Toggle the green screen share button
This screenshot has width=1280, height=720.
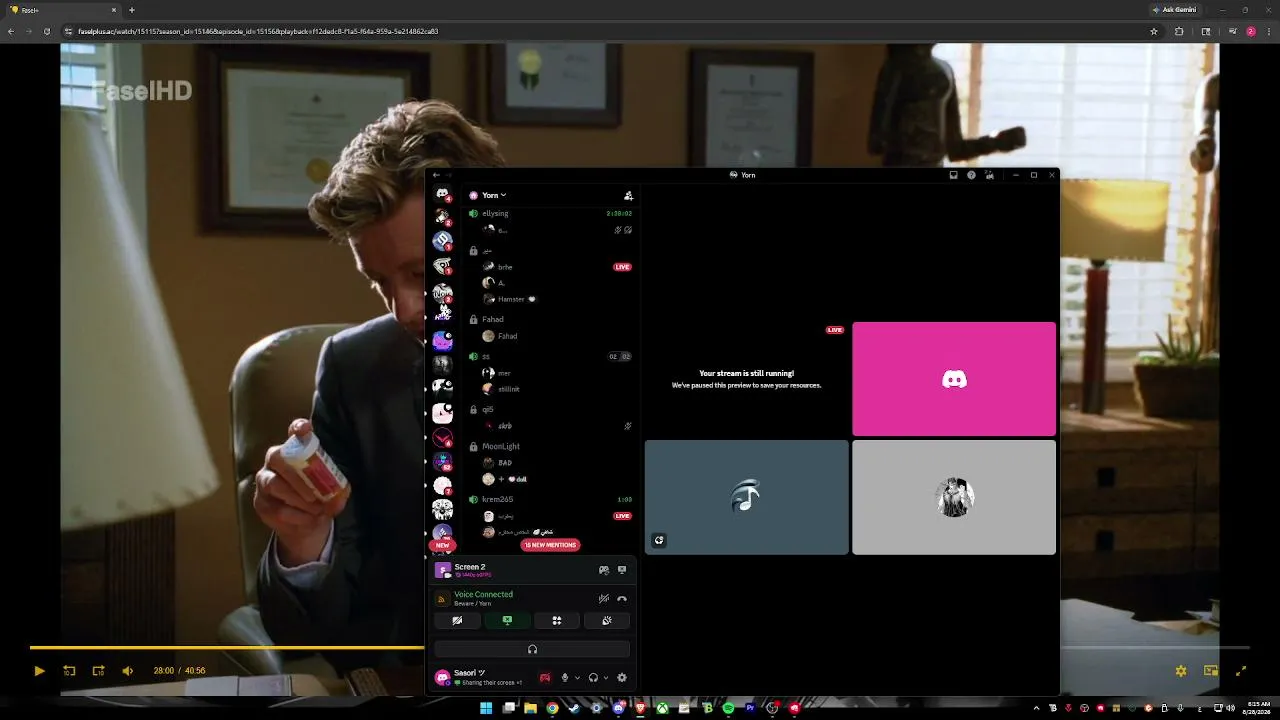pos(507,621)
